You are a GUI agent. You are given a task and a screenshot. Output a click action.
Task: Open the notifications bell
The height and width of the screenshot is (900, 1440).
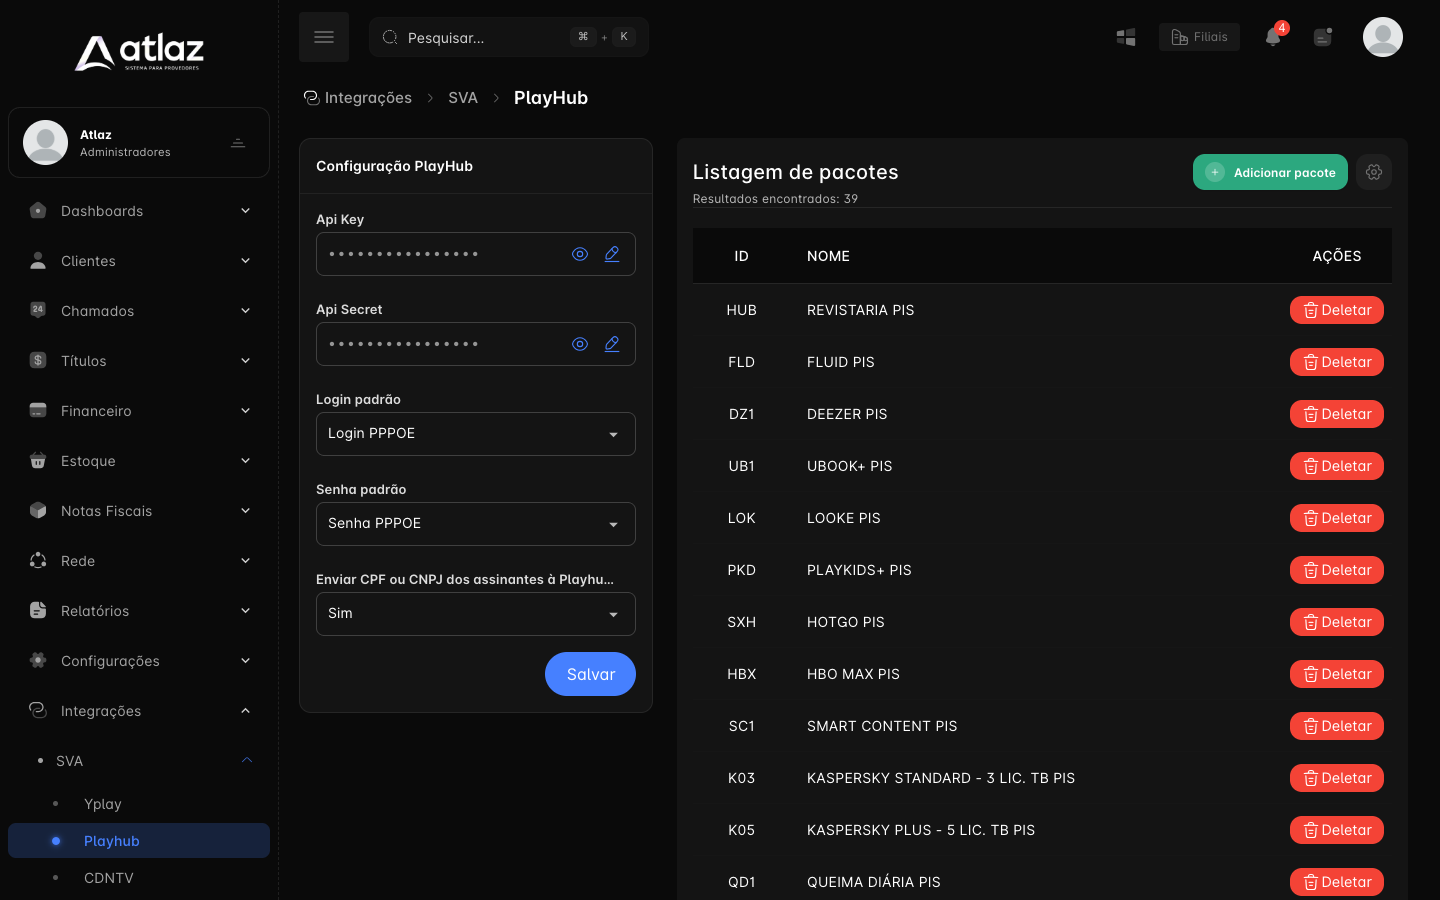pyautogui.click(x=1273, y=37)
